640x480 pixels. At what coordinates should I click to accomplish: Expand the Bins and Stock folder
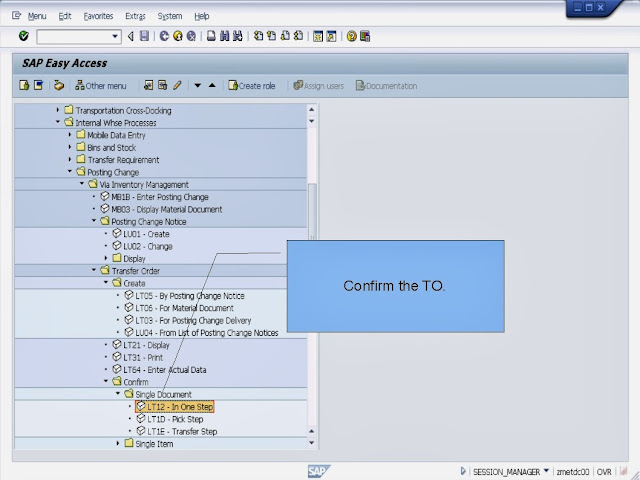pos(69,147)
